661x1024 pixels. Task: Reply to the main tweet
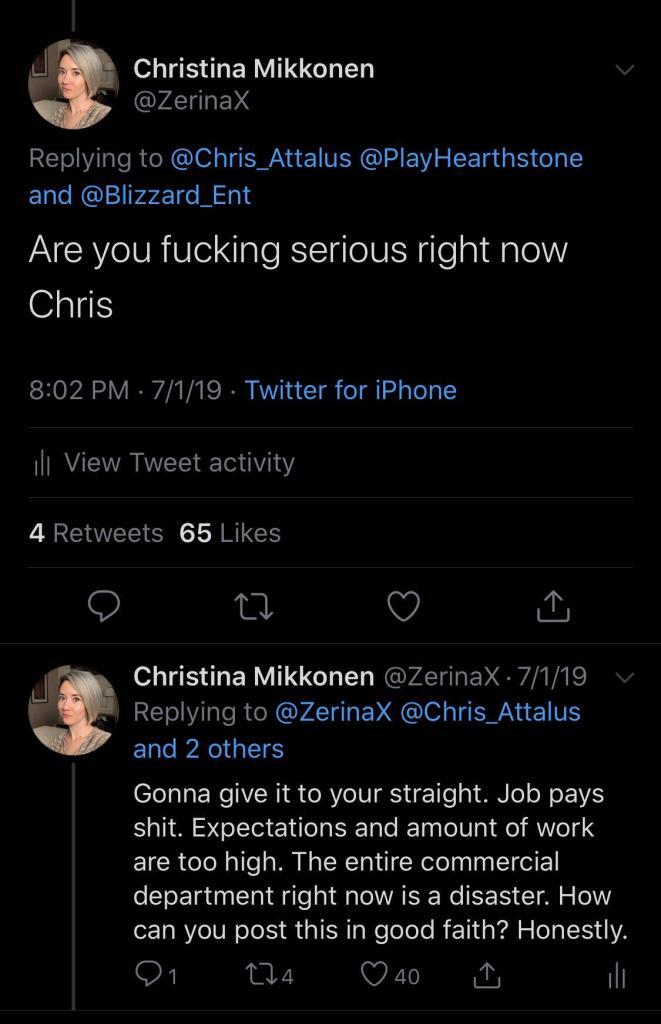coord(104,604)
